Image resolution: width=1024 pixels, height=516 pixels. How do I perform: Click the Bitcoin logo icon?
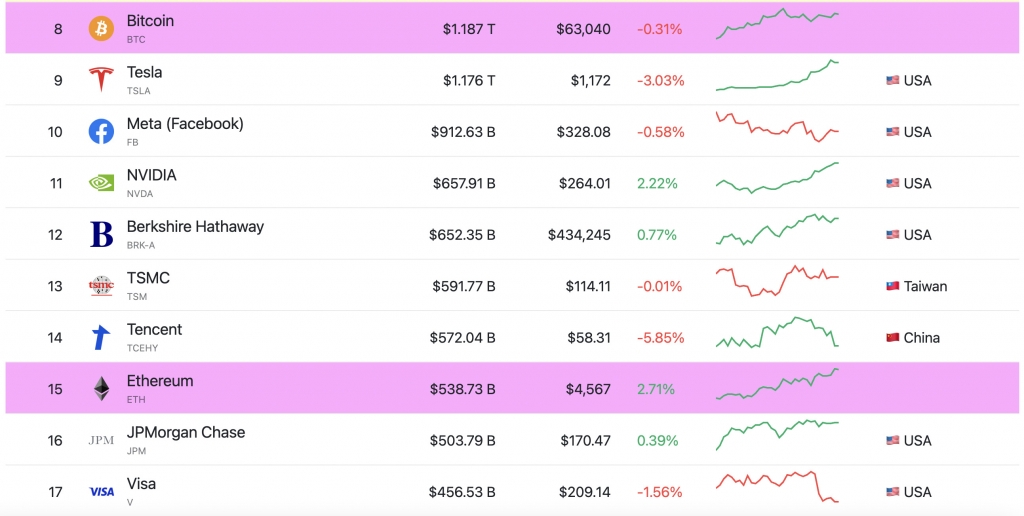coord(101,29)
